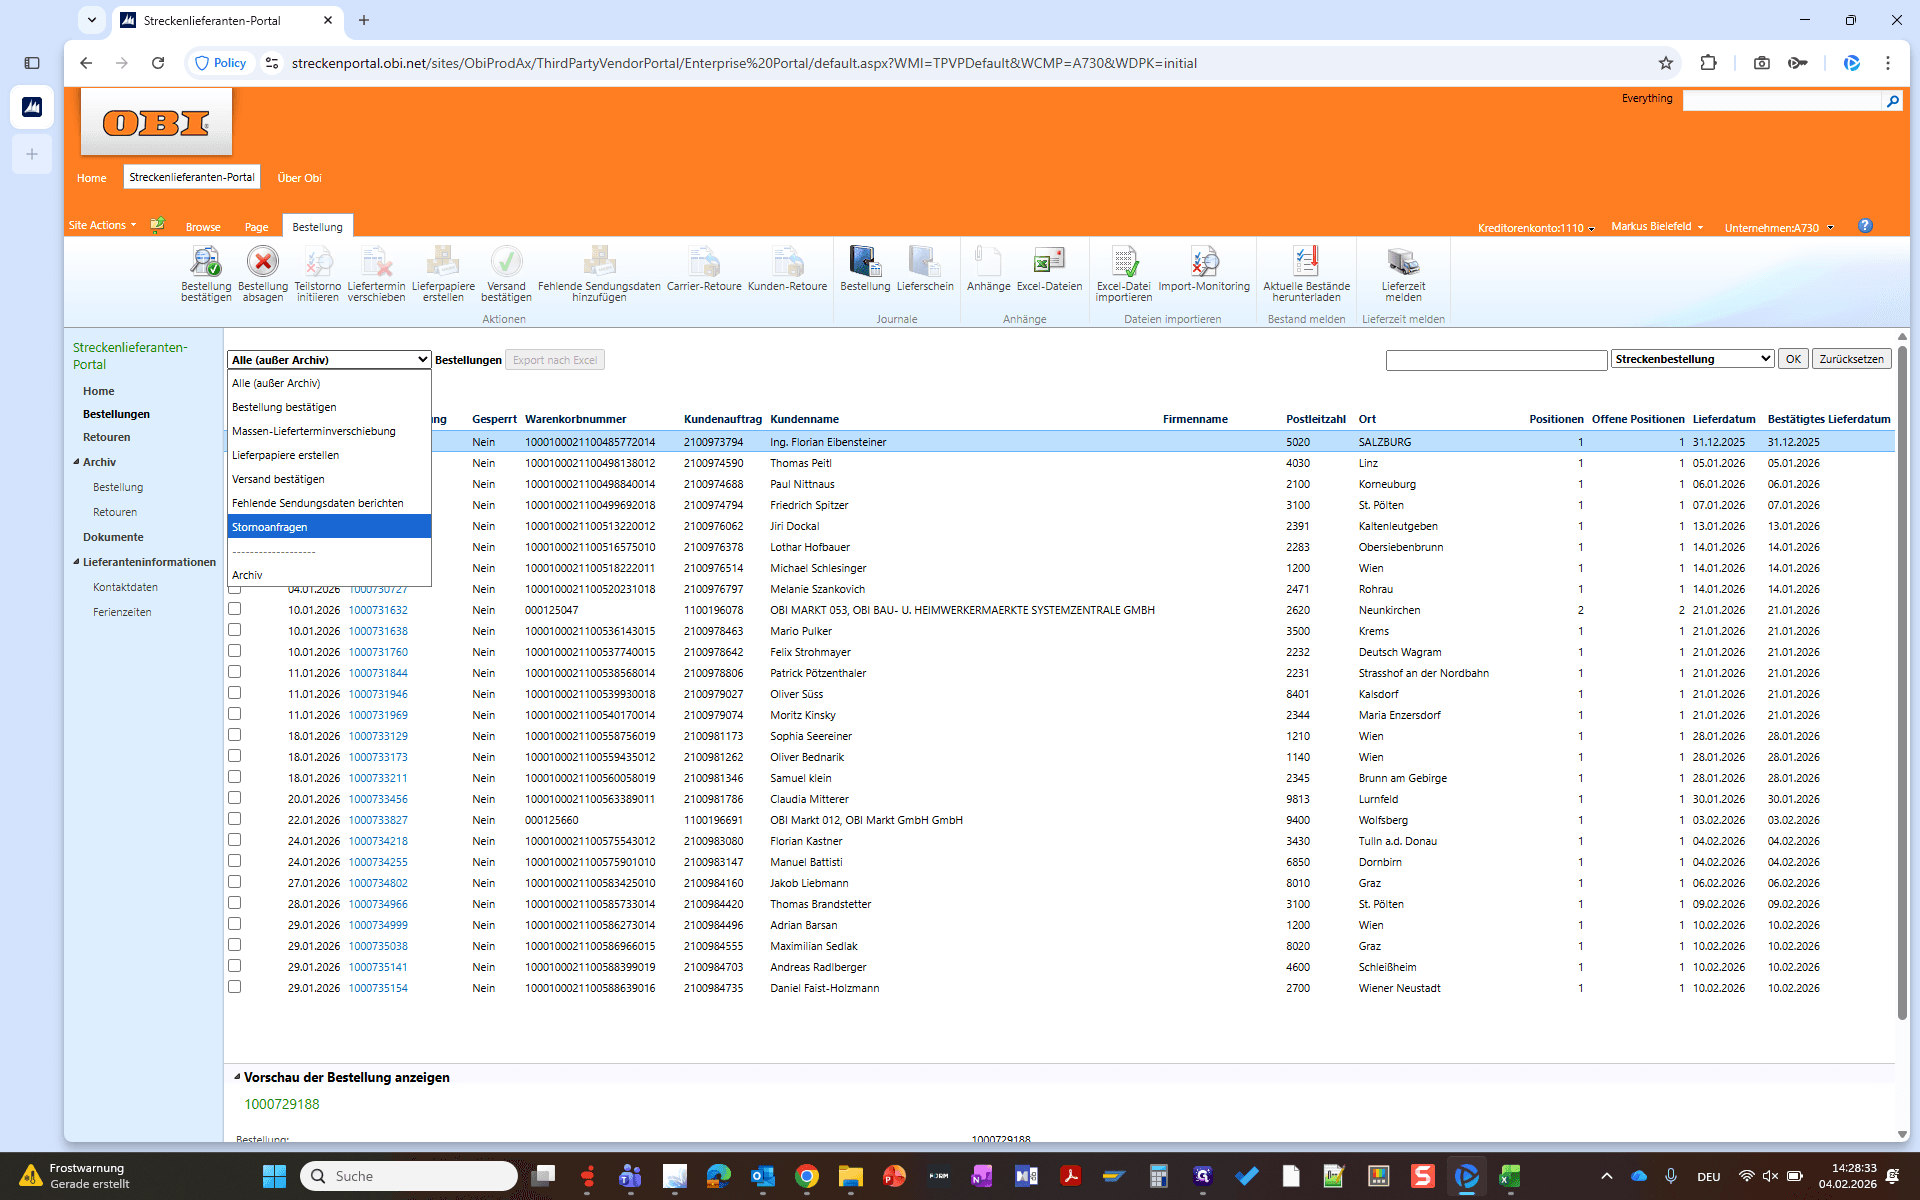Open Microsoft Teams from the taskbar
The width and height of the screenshot is (1920, 1200).
point(630,1176)
